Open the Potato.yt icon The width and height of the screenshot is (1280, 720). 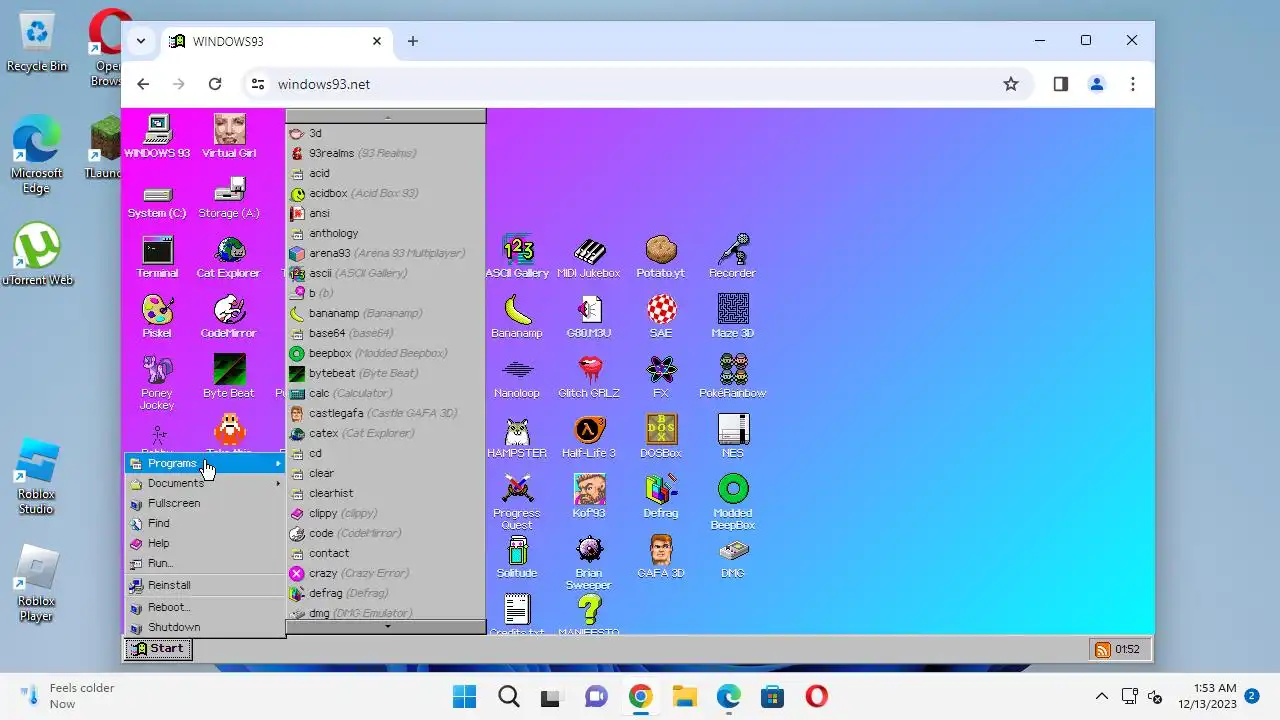pos(661,257)
